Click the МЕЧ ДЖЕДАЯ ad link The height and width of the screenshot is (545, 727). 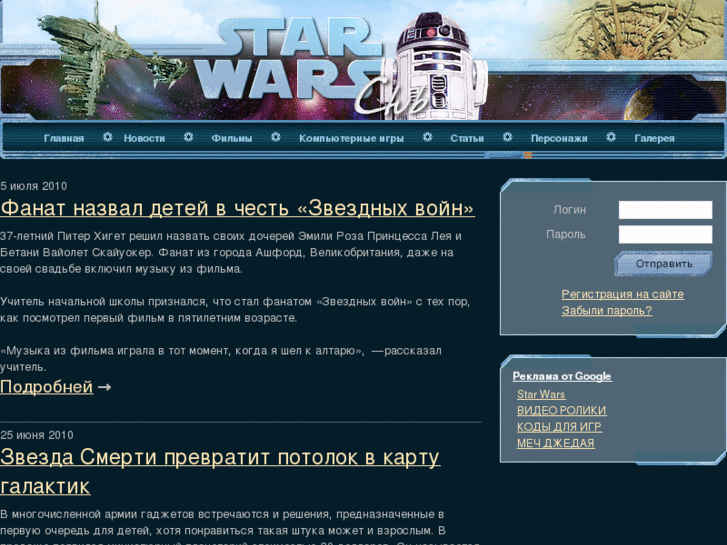click(x=555, y=443)
